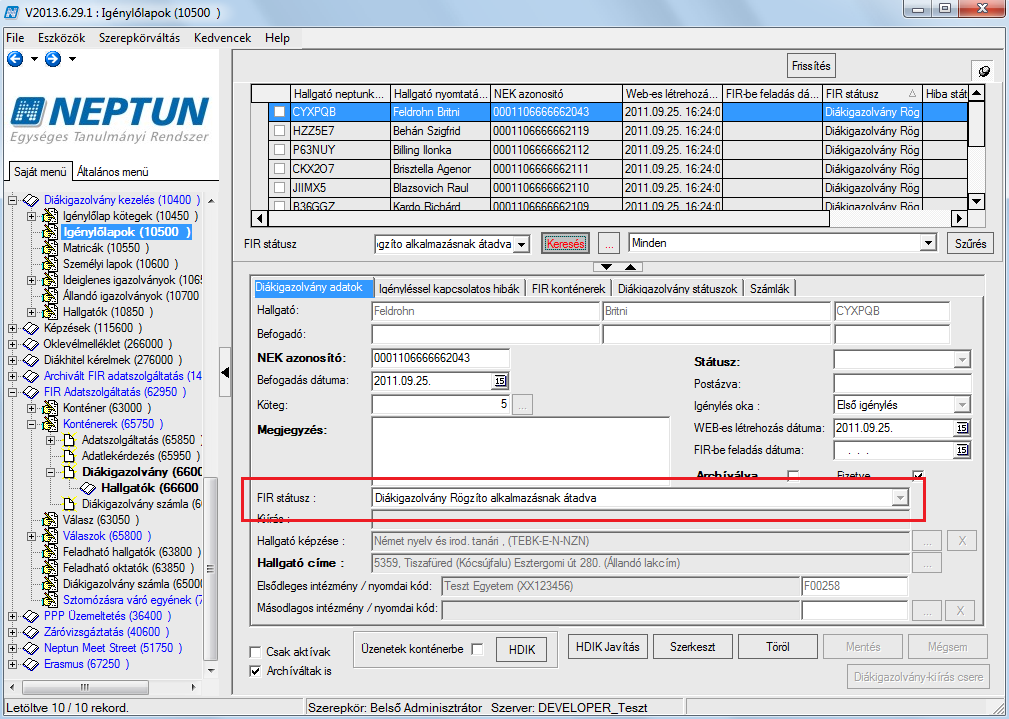This screenshot has height=719, width=1009.
Task: Click Adatlekérdezés document icon
Action: pos(69,456)
